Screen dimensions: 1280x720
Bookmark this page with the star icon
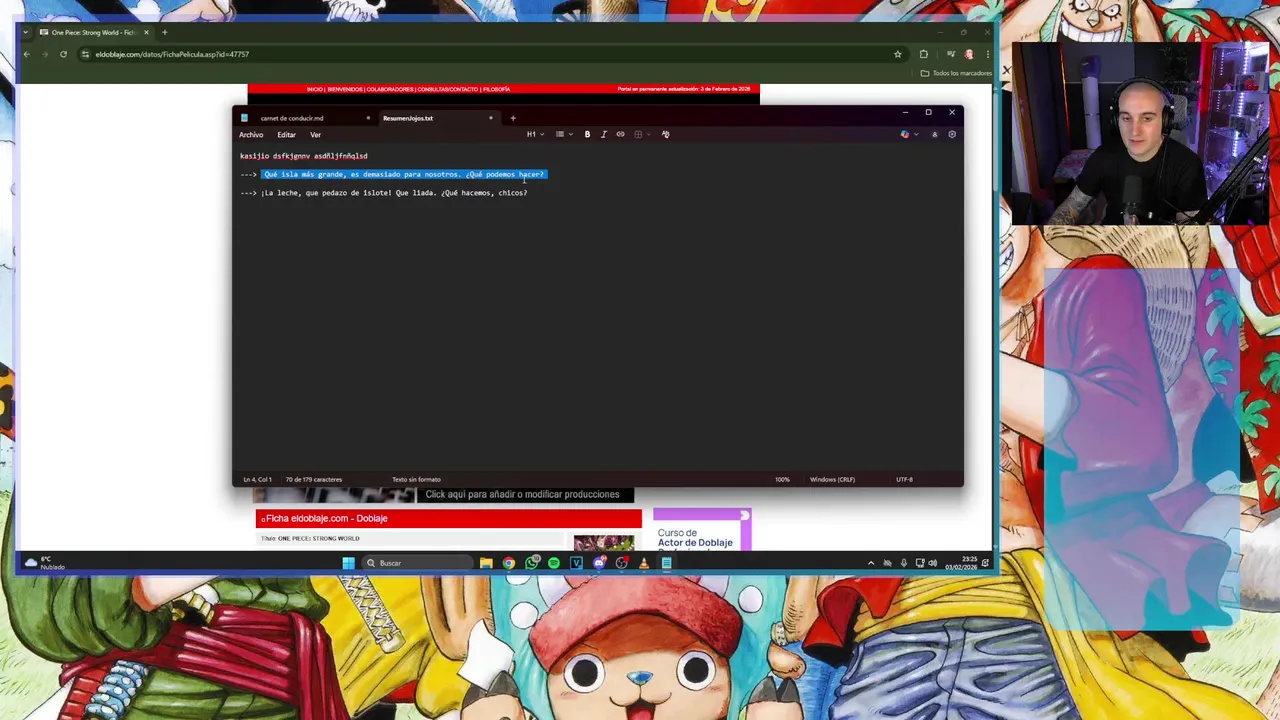(x=897, y=54)
